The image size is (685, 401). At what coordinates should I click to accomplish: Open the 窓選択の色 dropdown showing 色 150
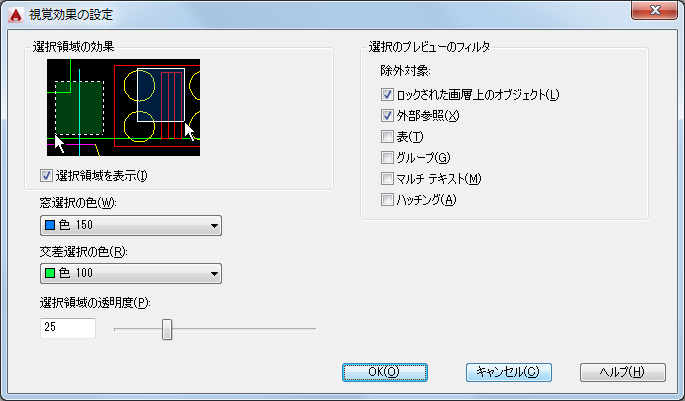(x=131, y=225)
